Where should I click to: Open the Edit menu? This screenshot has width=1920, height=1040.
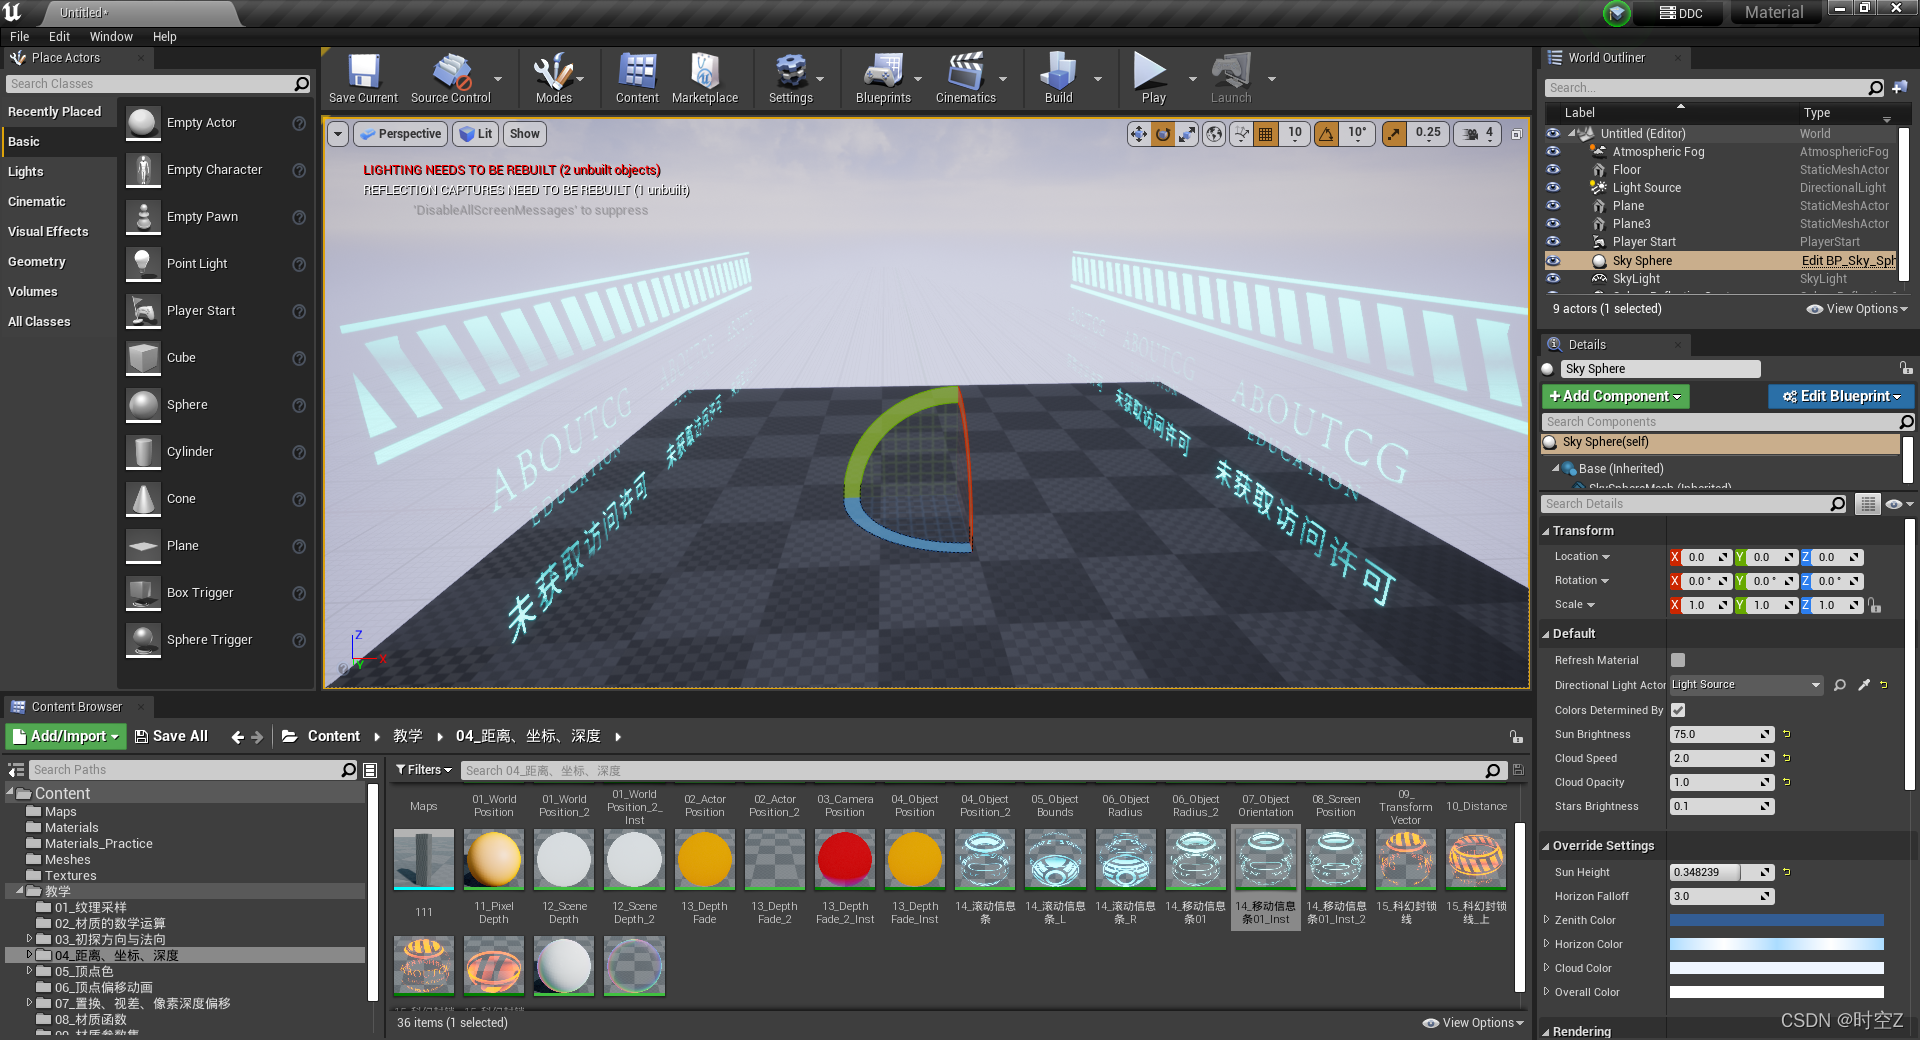[59, 37]
